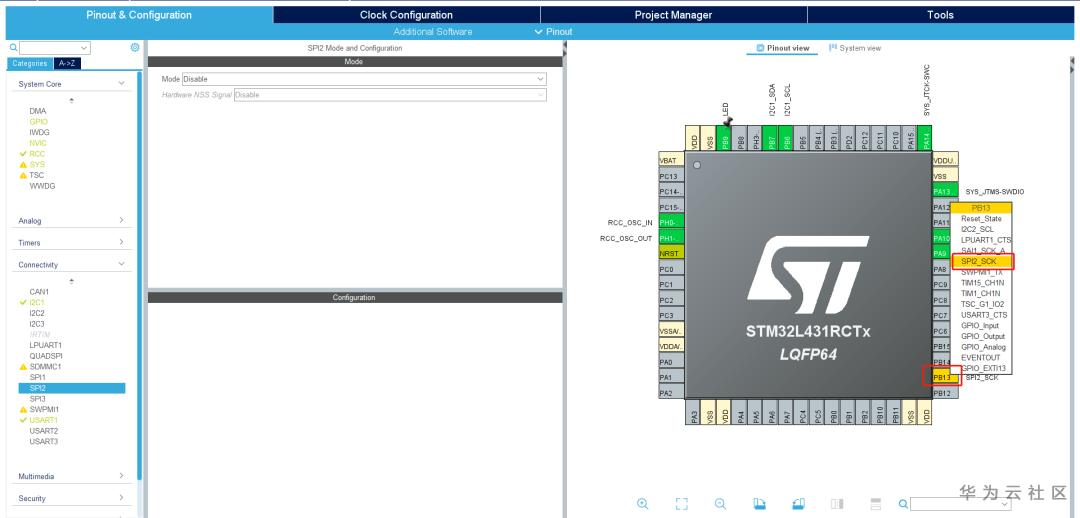Click the PA9 green pin
Image resolution: width=1080 pixels, height=518 pixels.
point(941,253)
